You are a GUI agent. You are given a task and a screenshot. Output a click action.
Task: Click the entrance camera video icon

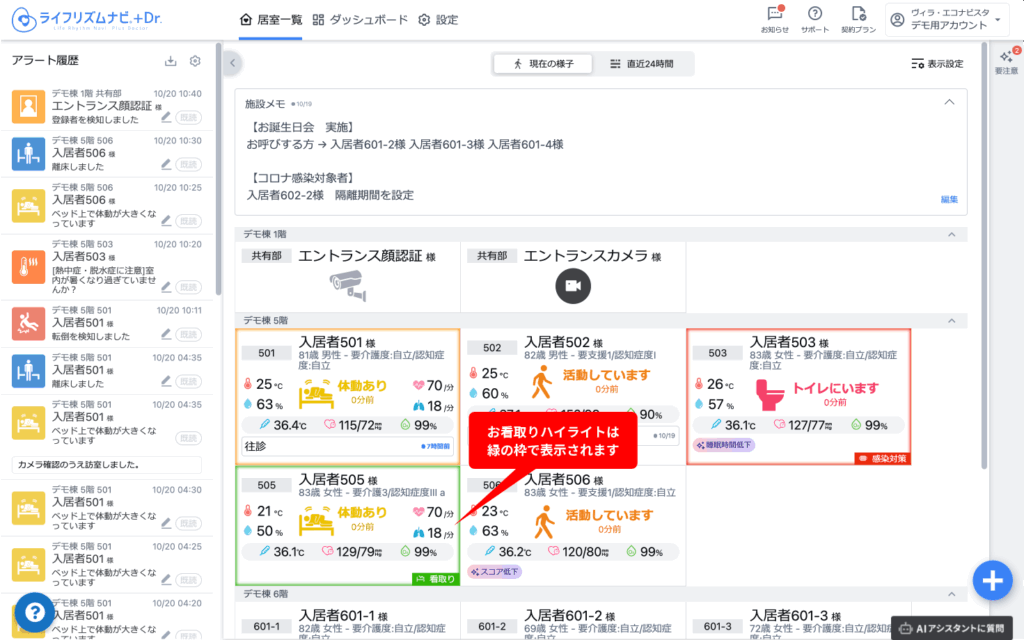pyautogui.click(x=573, y=286)
